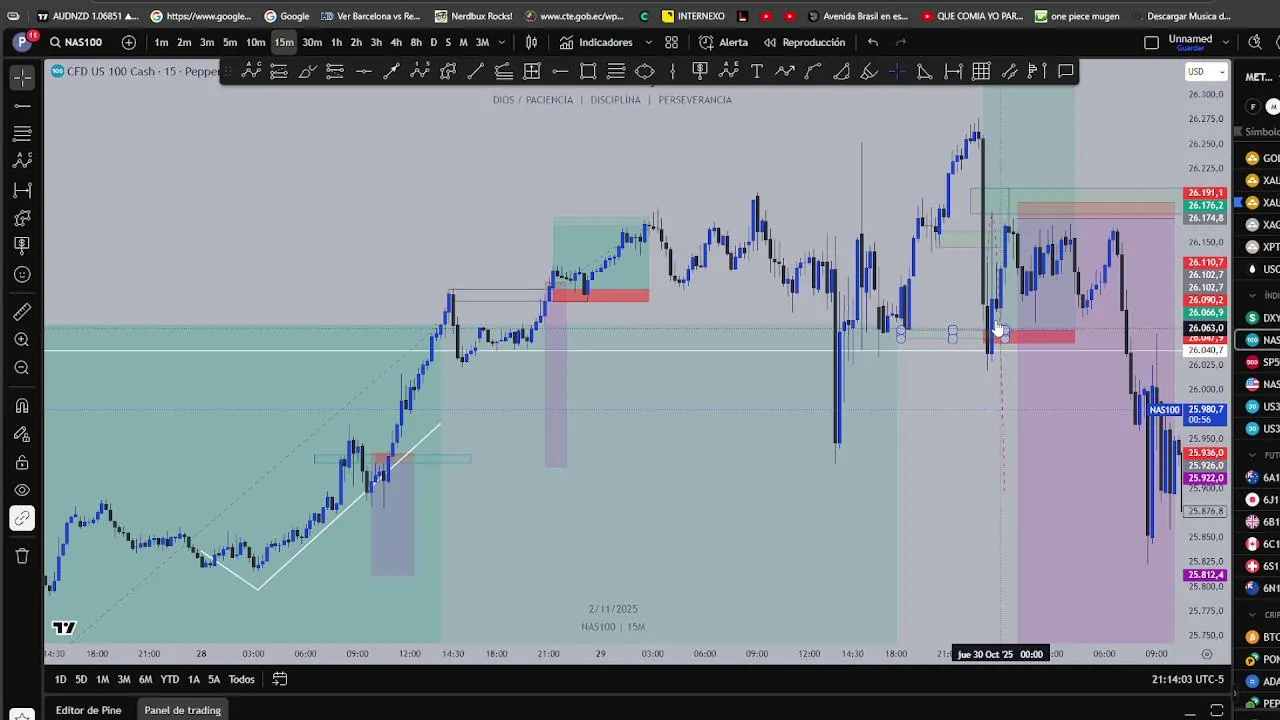Click the trash icon to remove drawings

coord(22,556)
